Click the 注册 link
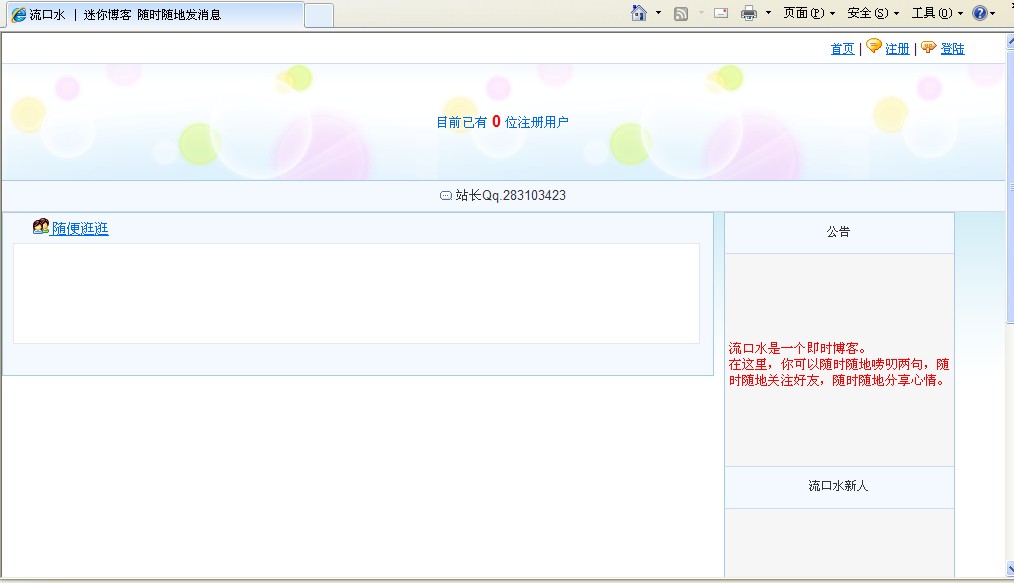1014x583 pixels. tap(897, 48)
